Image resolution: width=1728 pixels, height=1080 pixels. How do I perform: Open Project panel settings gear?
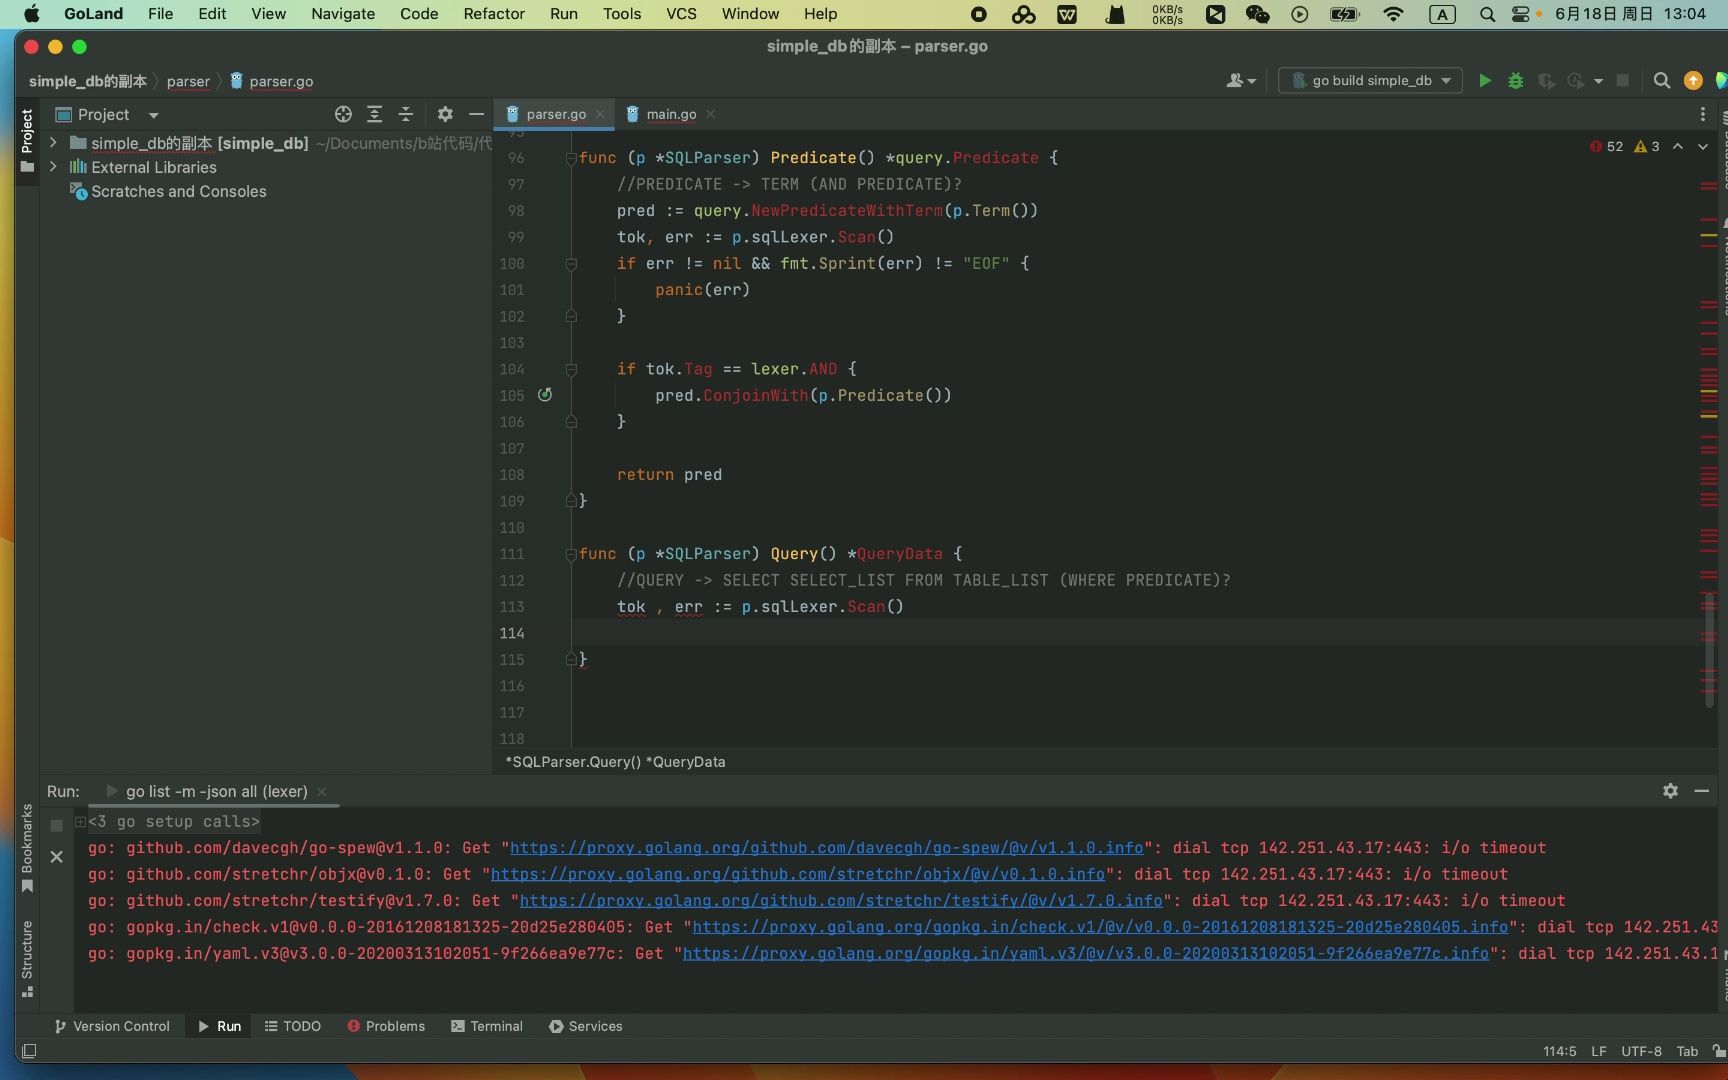tap(445, 114)
